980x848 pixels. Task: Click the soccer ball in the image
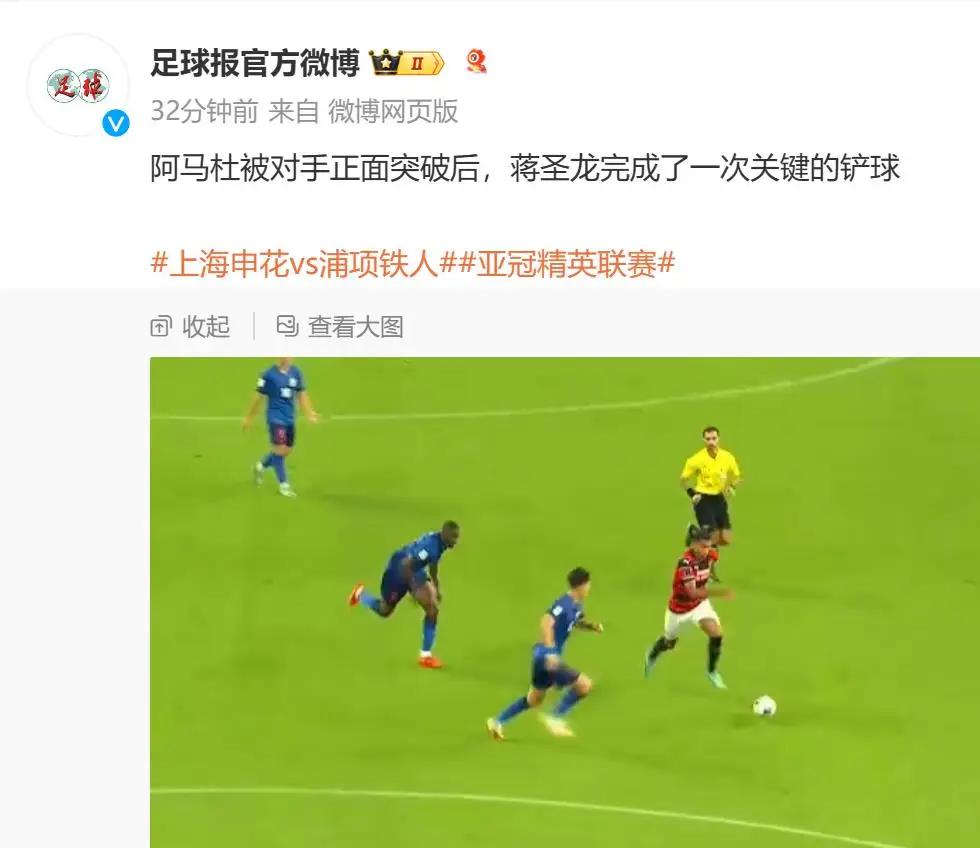pos(764,706)
